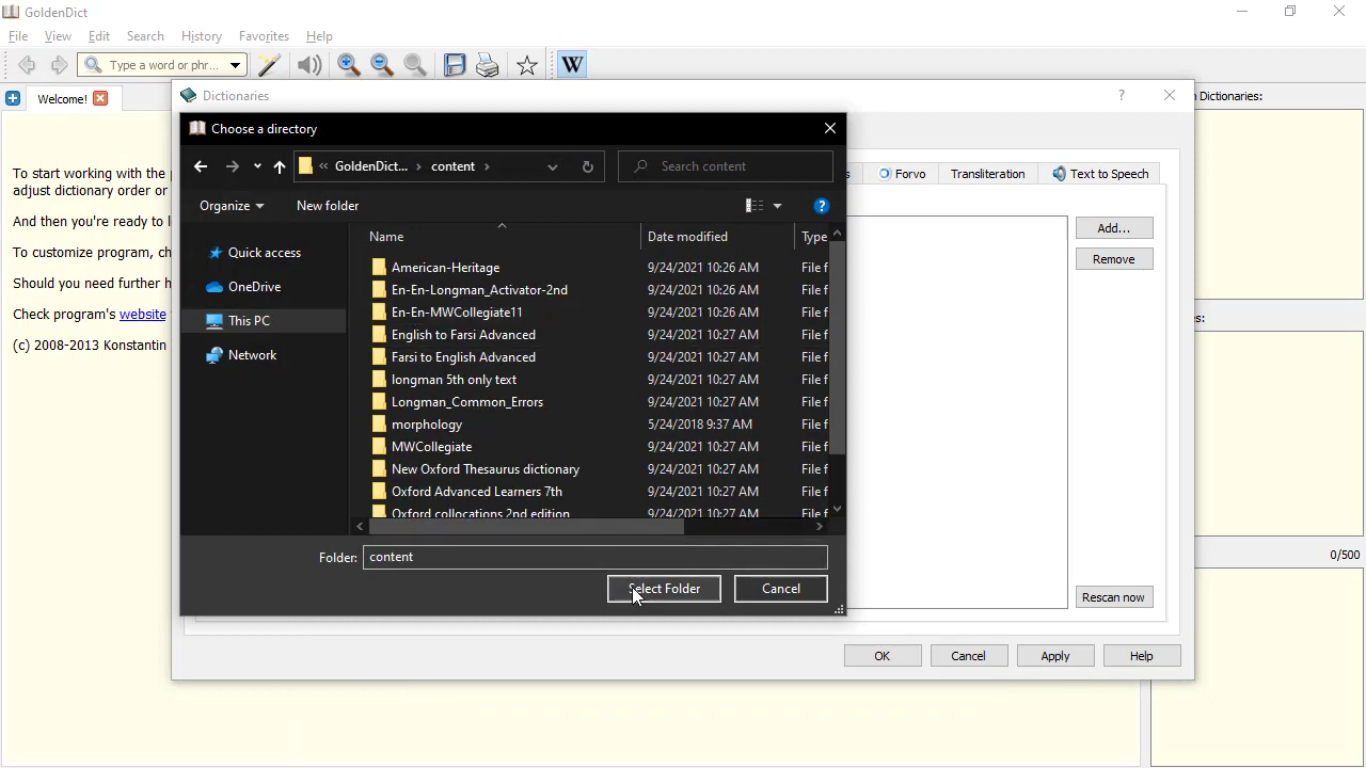Click chevron after GoldenDict in address path
This screenshot has height=768, width=1366.
[418, 167]
